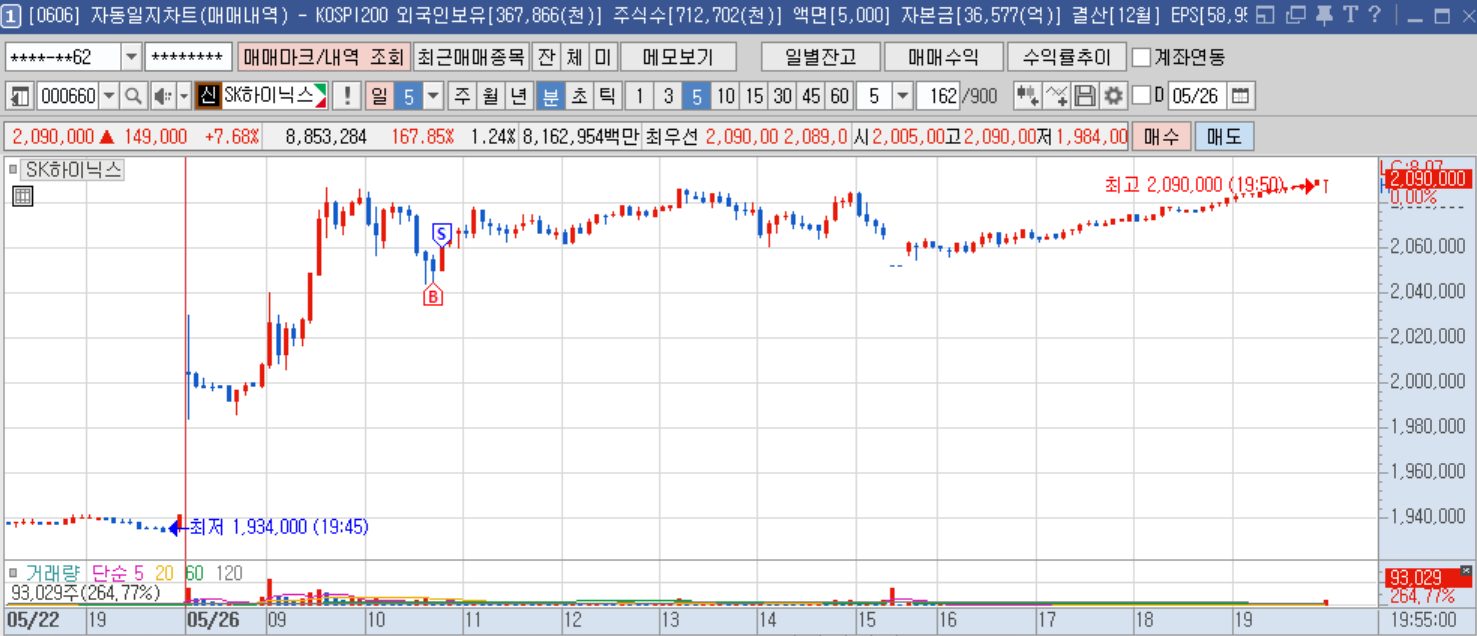Click 매매마크/내역 조회 button
Image resolution: width=1477 pixels, height=636 pixels.
pyautogui.click(x=324, y=57)
